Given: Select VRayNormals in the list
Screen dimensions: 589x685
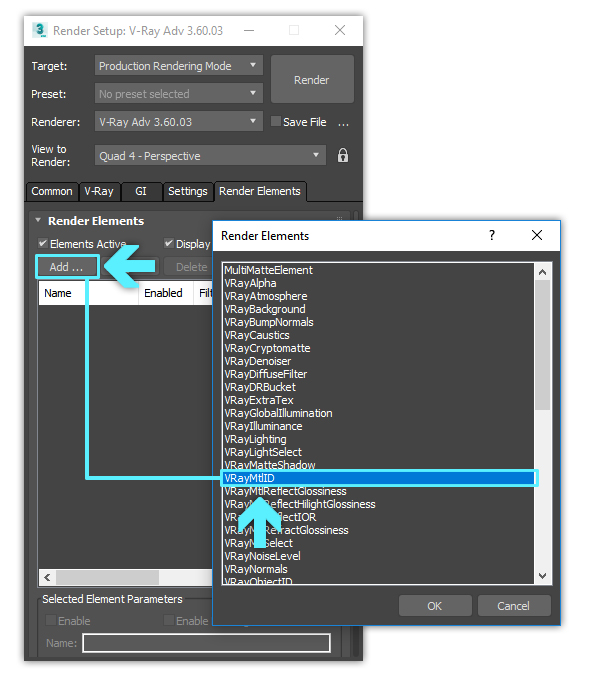Looking at the screenshot, I should (378, 569).
